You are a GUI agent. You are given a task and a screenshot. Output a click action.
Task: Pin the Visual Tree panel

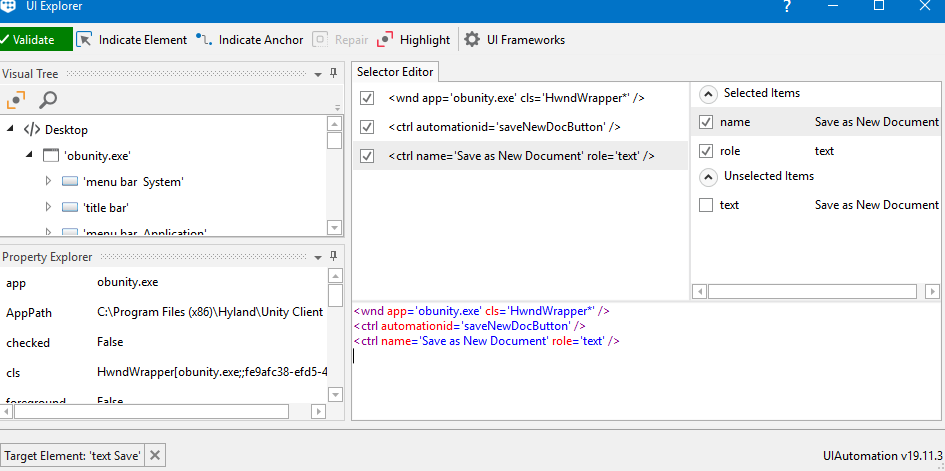pyautogui.click(x=333, y=73)
